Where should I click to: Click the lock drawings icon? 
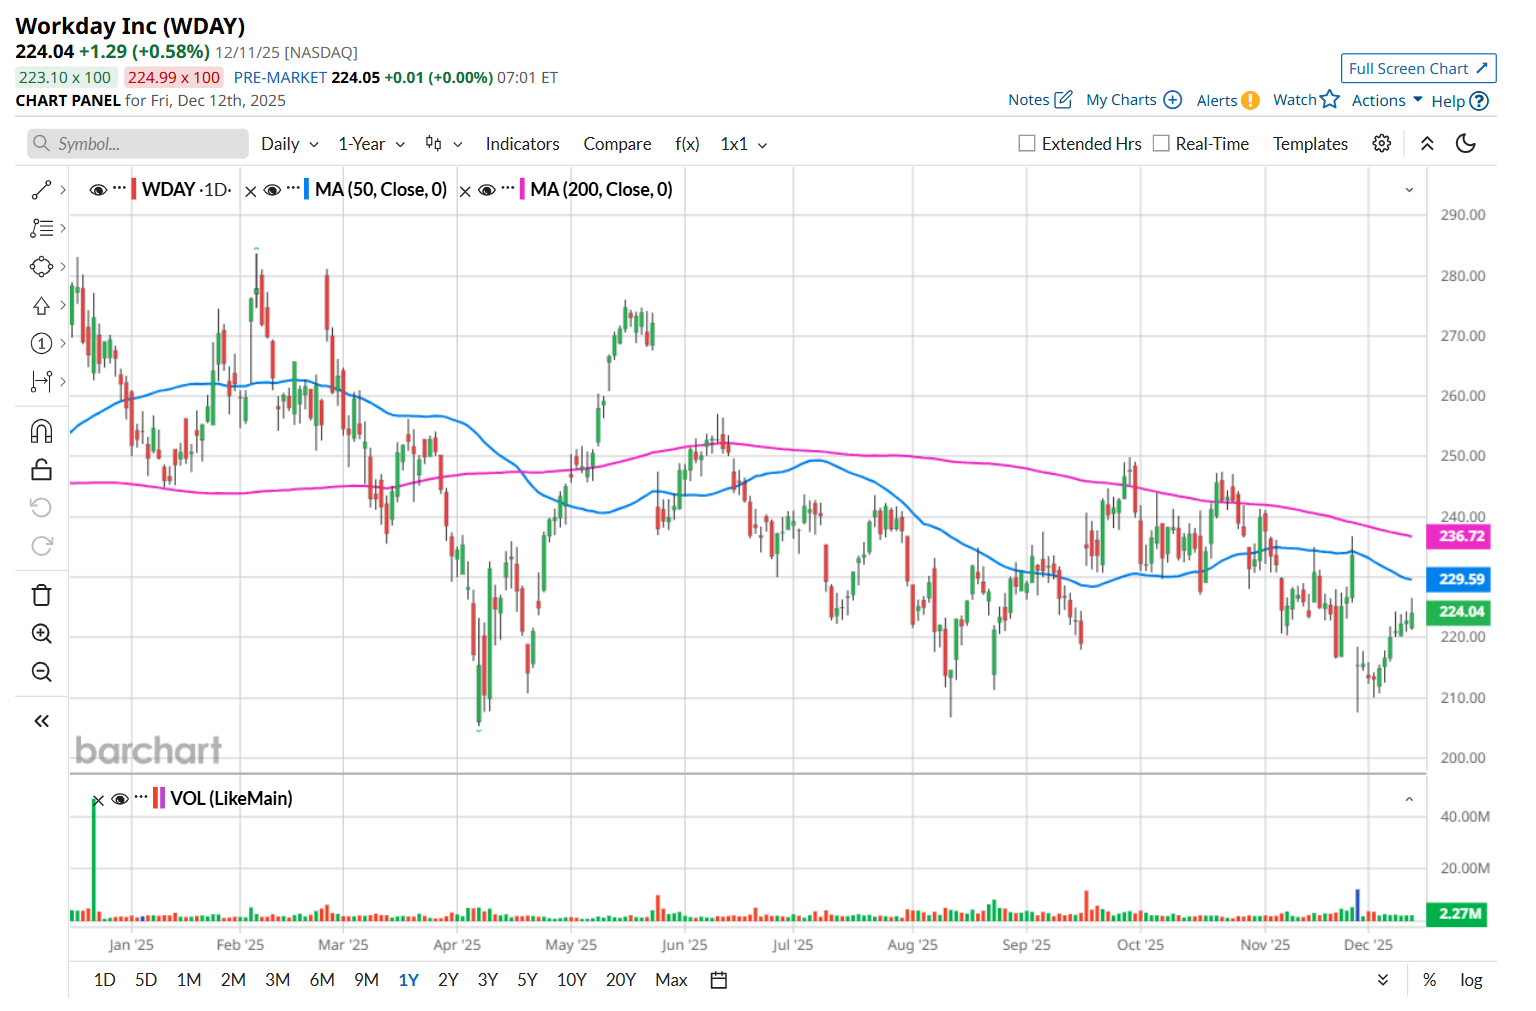pos(41,469)
